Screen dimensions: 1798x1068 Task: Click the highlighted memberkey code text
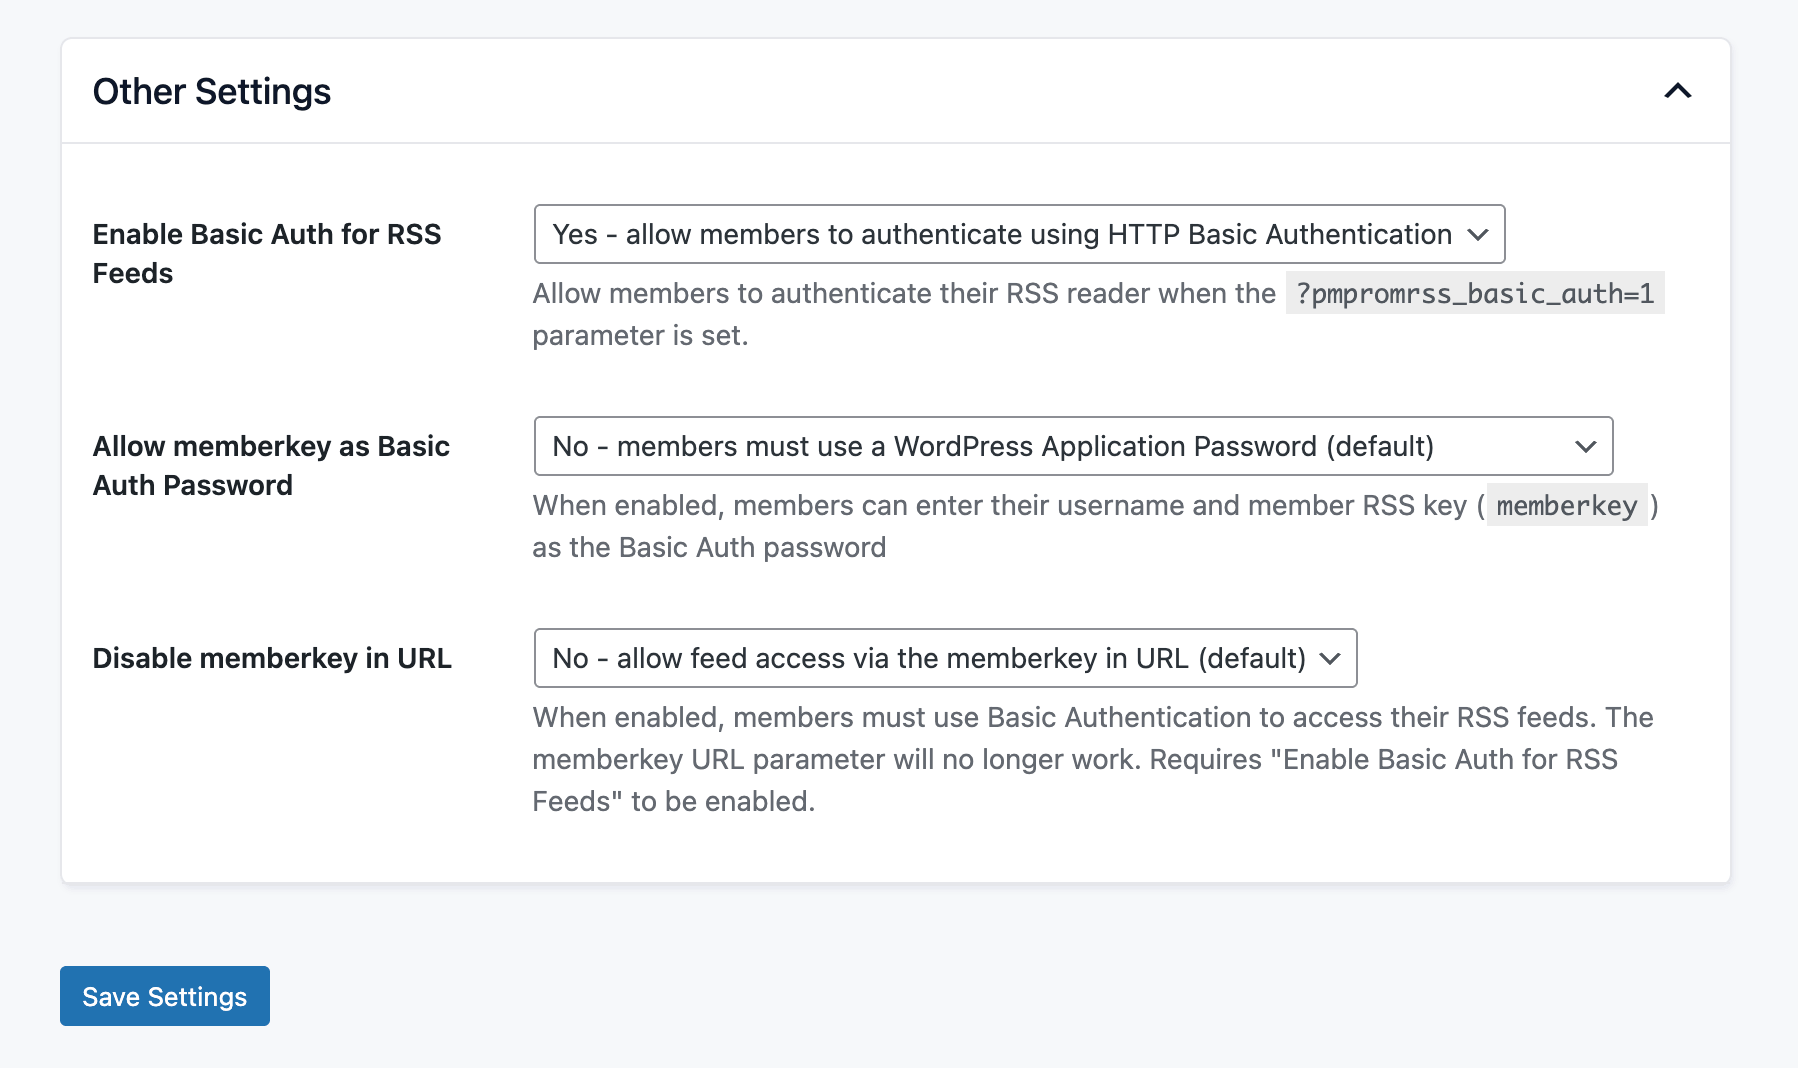click(1567, 506)
